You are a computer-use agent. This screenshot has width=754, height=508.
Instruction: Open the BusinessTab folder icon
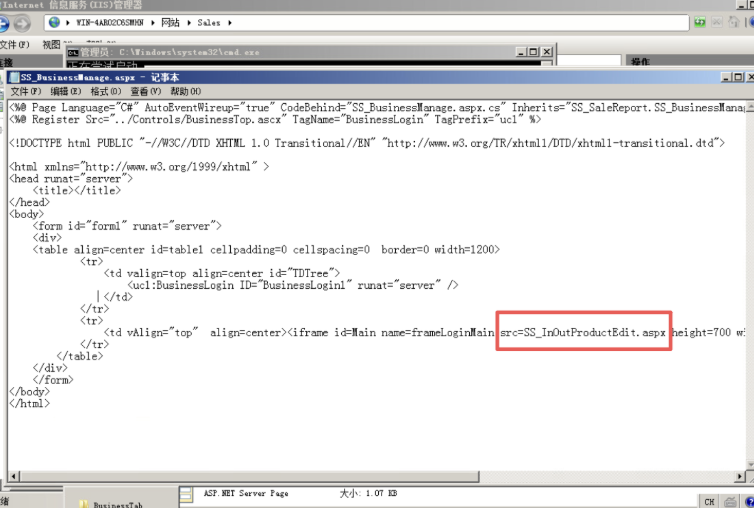84,504
